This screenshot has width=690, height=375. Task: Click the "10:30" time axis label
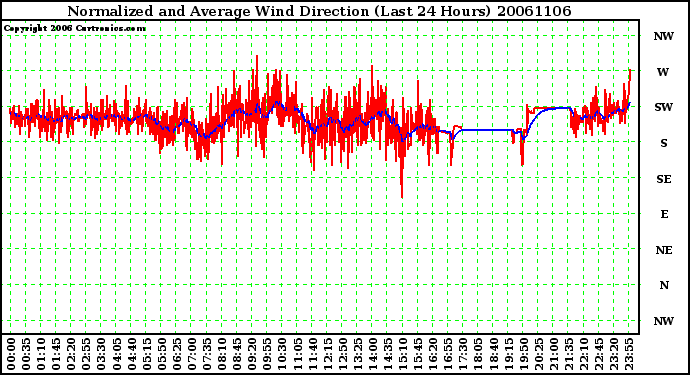pos(282,354)
